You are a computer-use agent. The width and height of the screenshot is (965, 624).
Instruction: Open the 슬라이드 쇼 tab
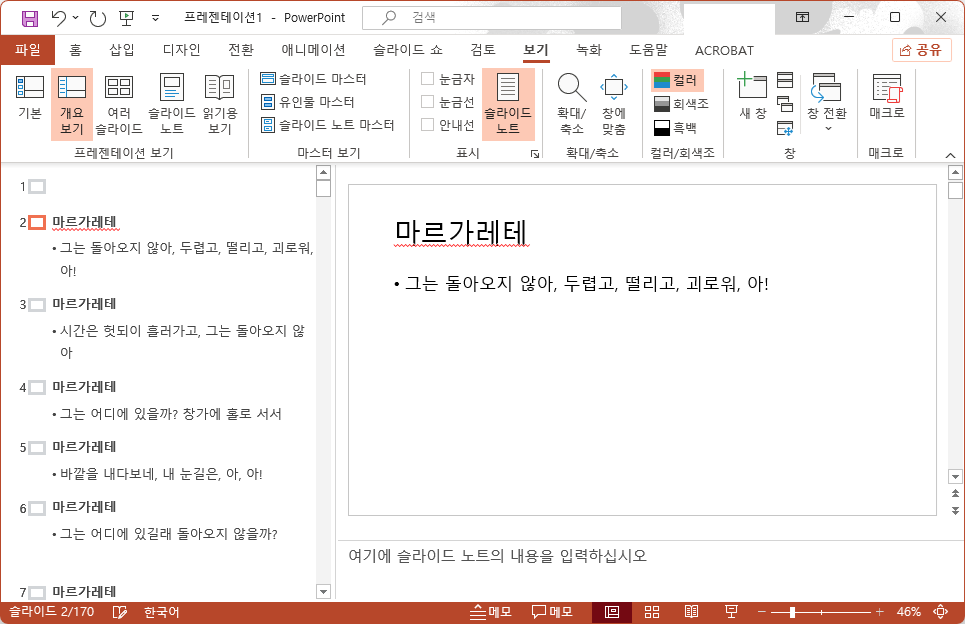click(407, 50)
